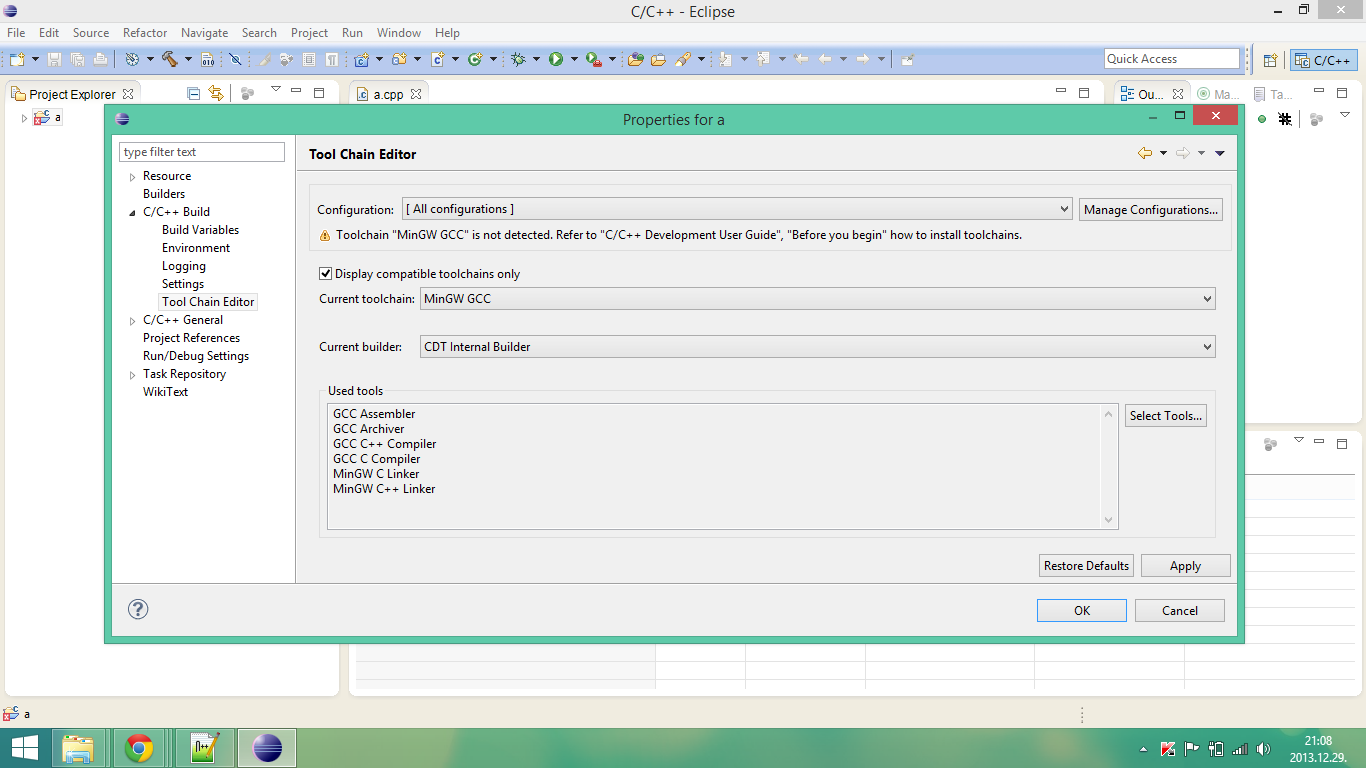Click the Eclipse taskbar icon
The width and height of the screenshot is (1366, 768).
pyautogui.click(x=267, y=748)
